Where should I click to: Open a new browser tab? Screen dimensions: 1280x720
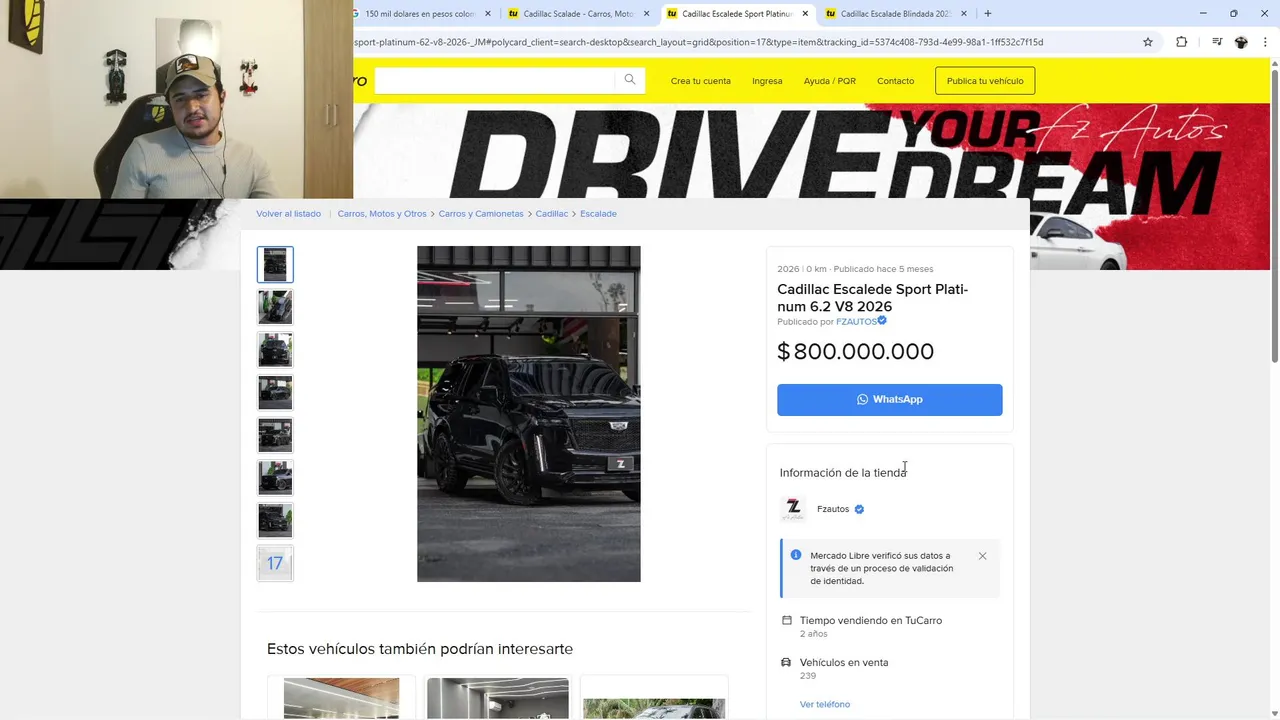click(988, 14)
